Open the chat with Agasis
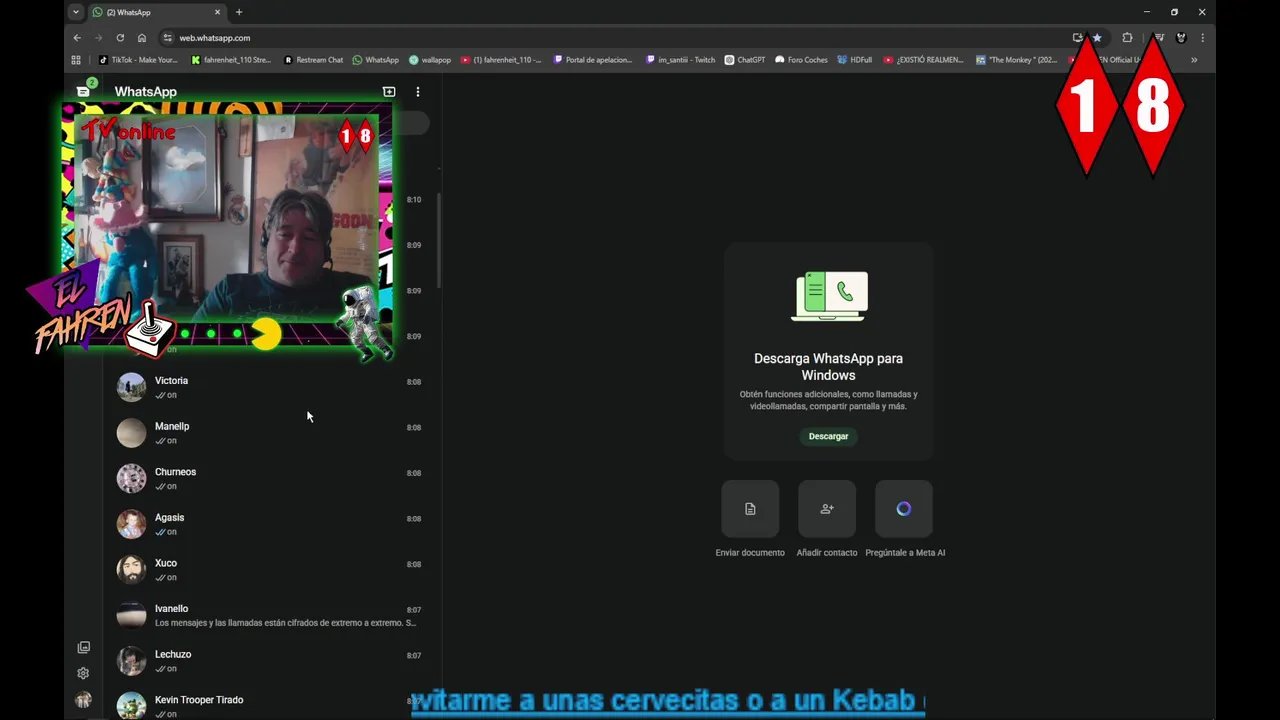Image resolution: width=1280 pixels, height=720 pixels. (270, 524)
